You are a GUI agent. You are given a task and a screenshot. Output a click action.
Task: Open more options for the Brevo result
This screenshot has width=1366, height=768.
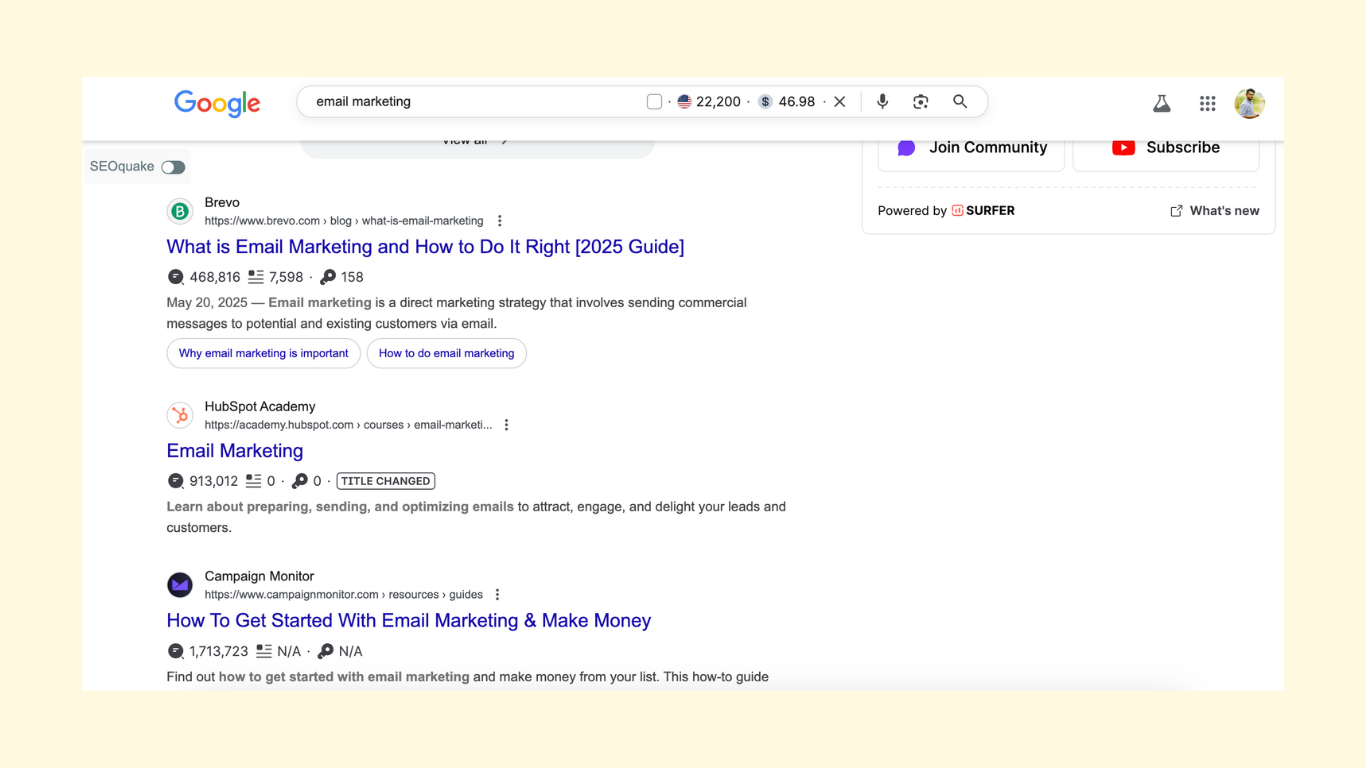coord(500,221)
